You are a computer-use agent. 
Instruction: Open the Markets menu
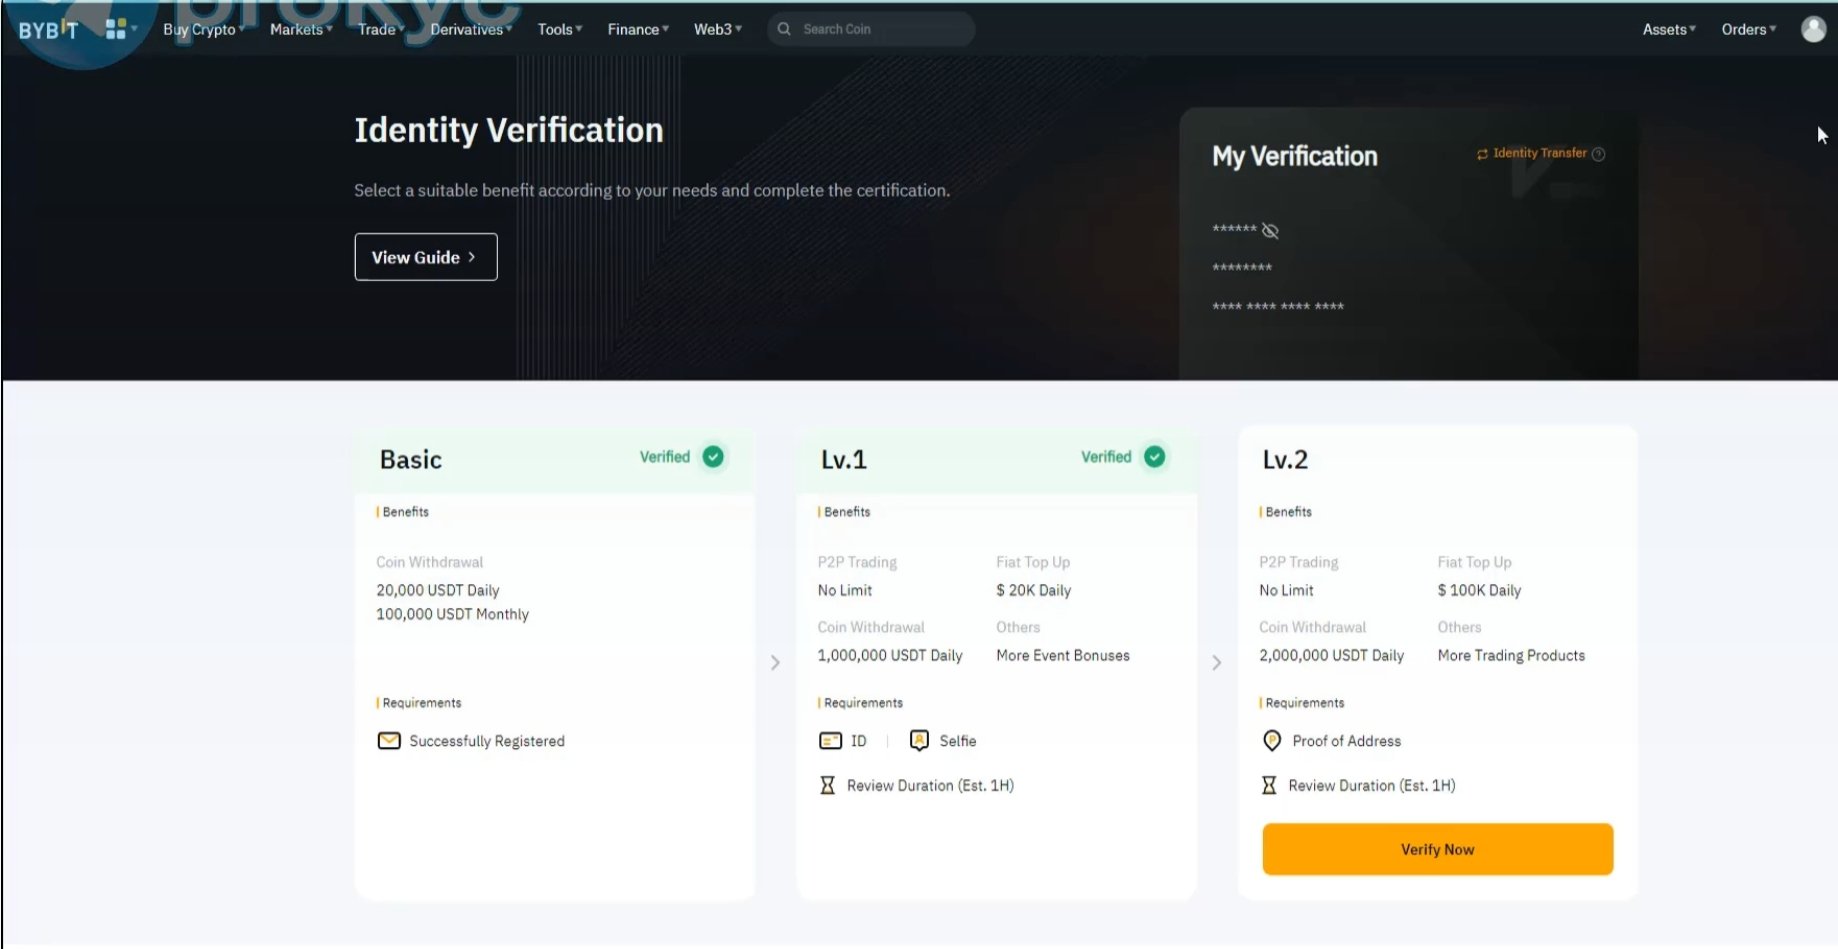coord(300,29)
